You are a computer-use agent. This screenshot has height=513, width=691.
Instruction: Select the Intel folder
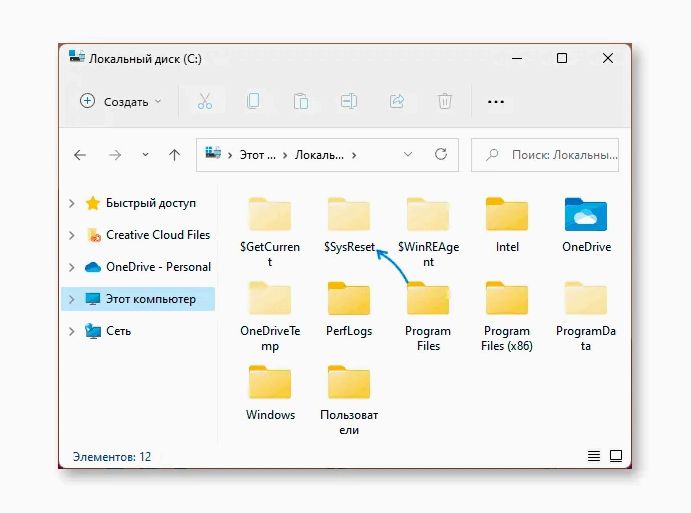pos(507,225)
